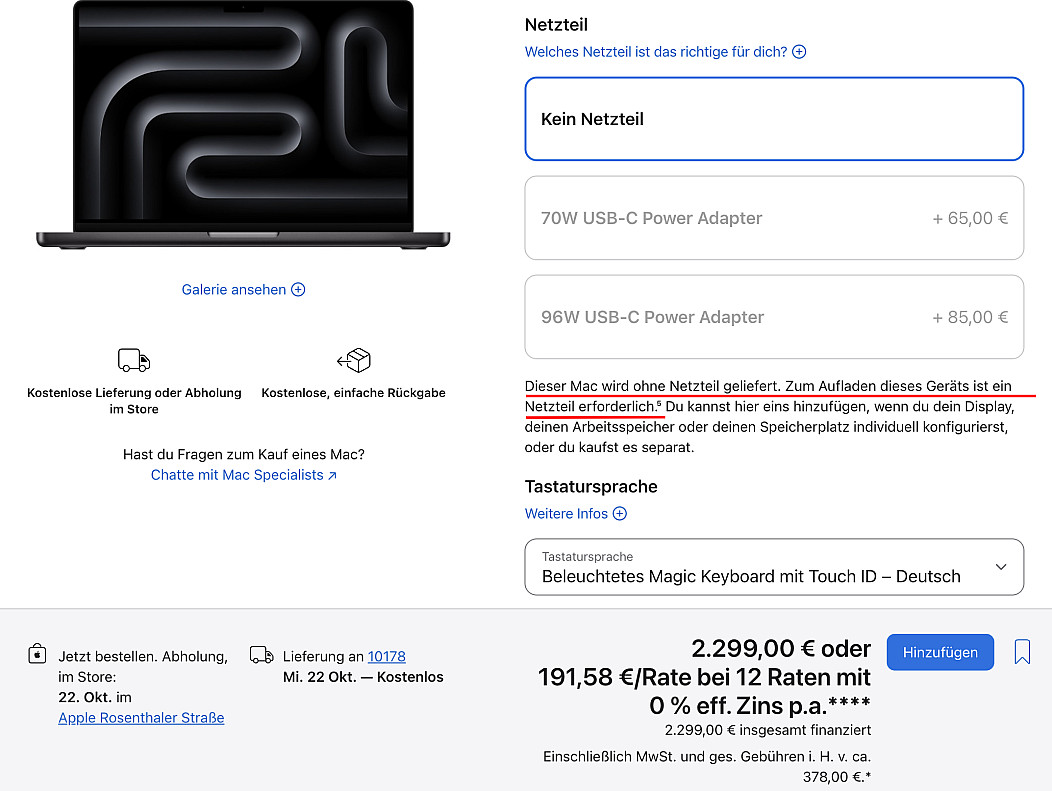This screenshot has height=791, width=1052.
Task: Expand Welches Netzteil ist das richtige info
Action: pyautogui.click(x=656, y=52)
